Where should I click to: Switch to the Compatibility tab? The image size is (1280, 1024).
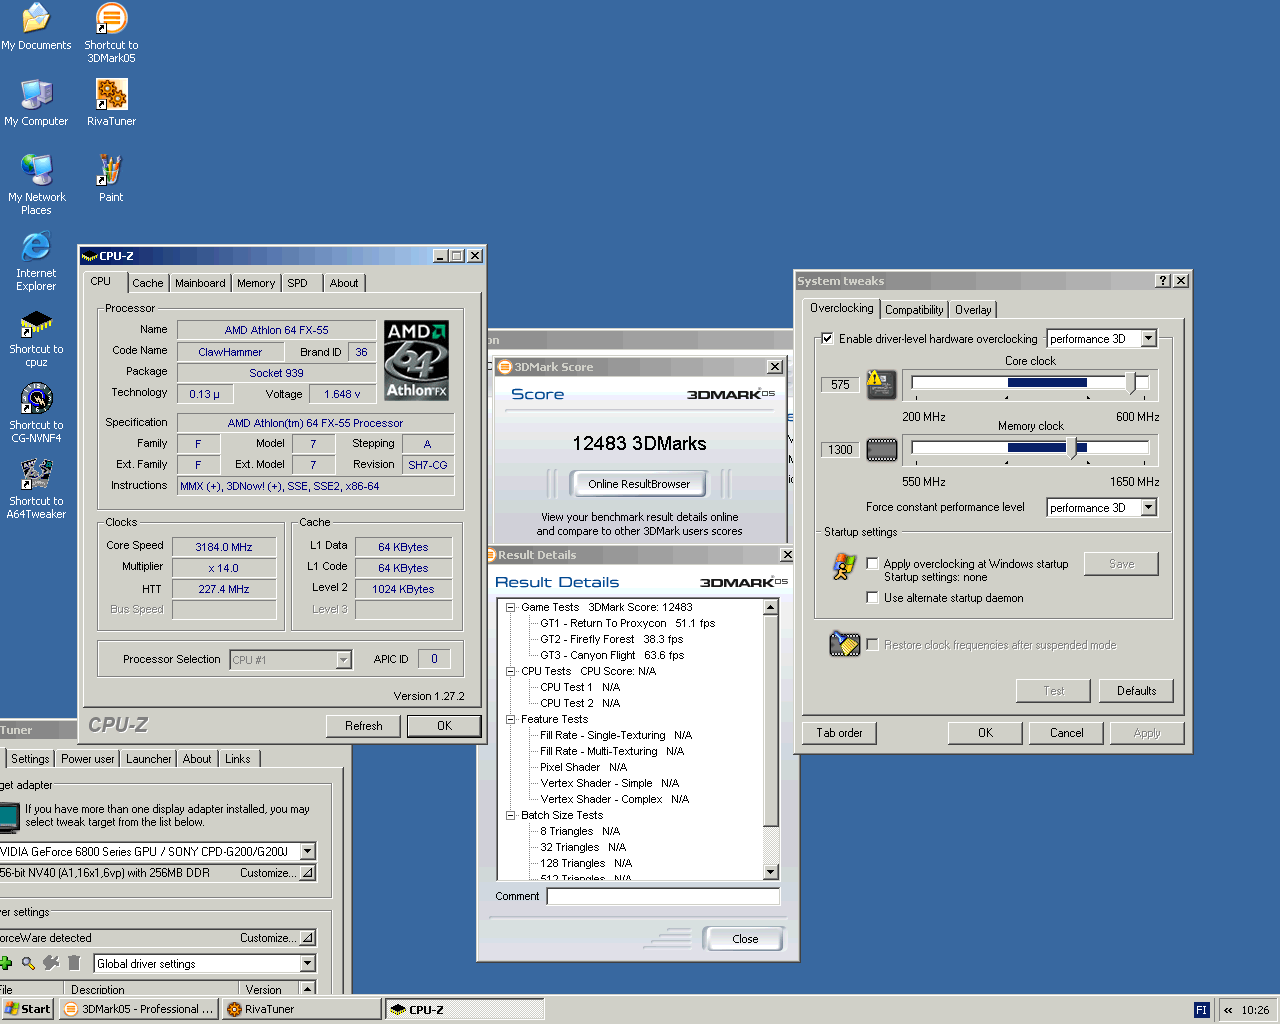tap(914, 310)
